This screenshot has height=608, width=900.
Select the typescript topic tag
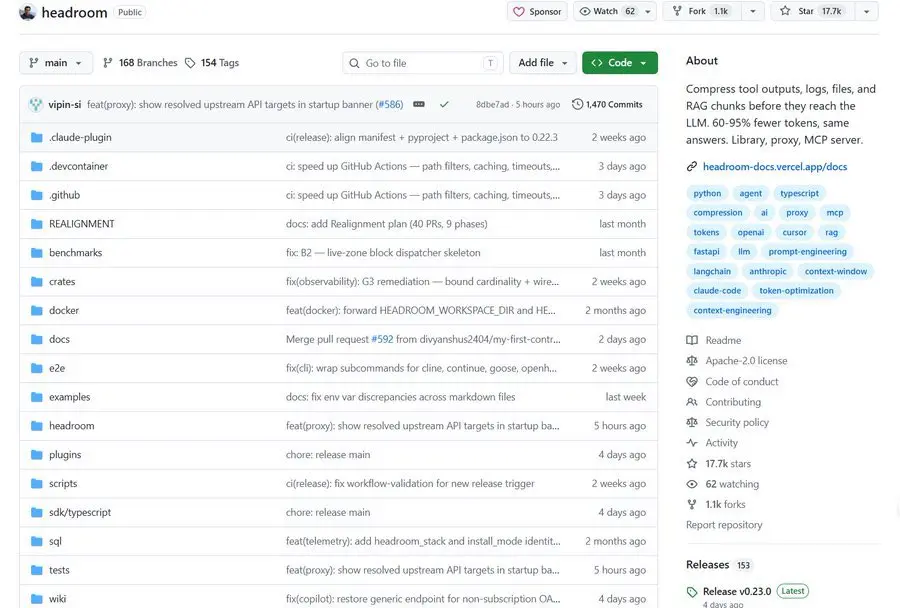click(799, 193)
